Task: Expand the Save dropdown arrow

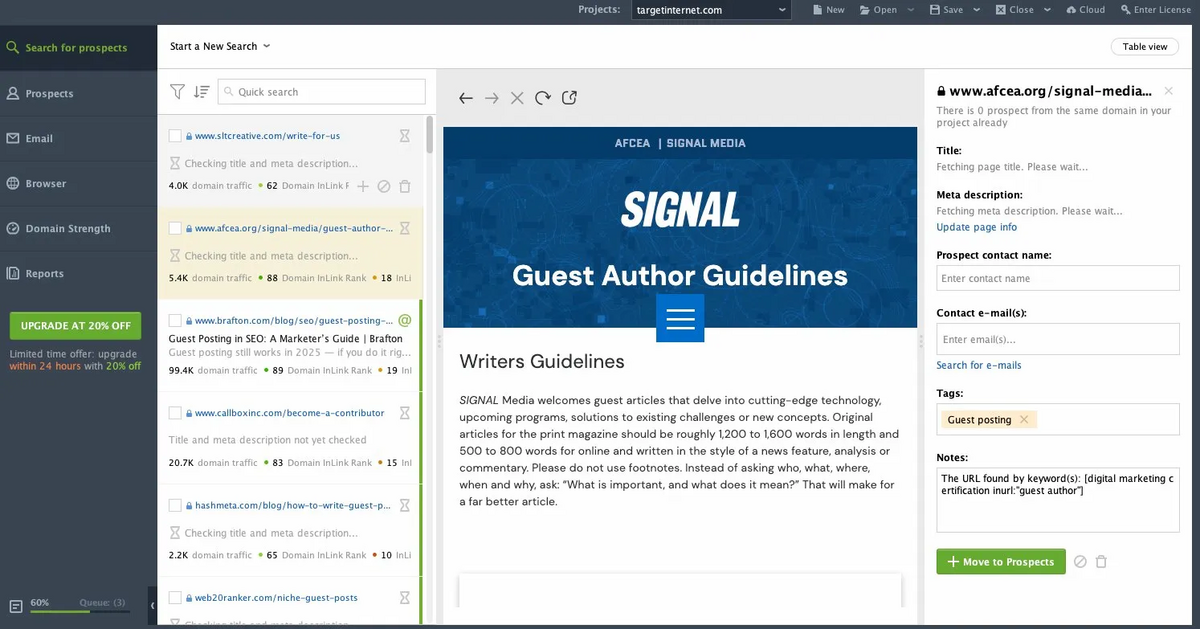Action: point(978,10)
